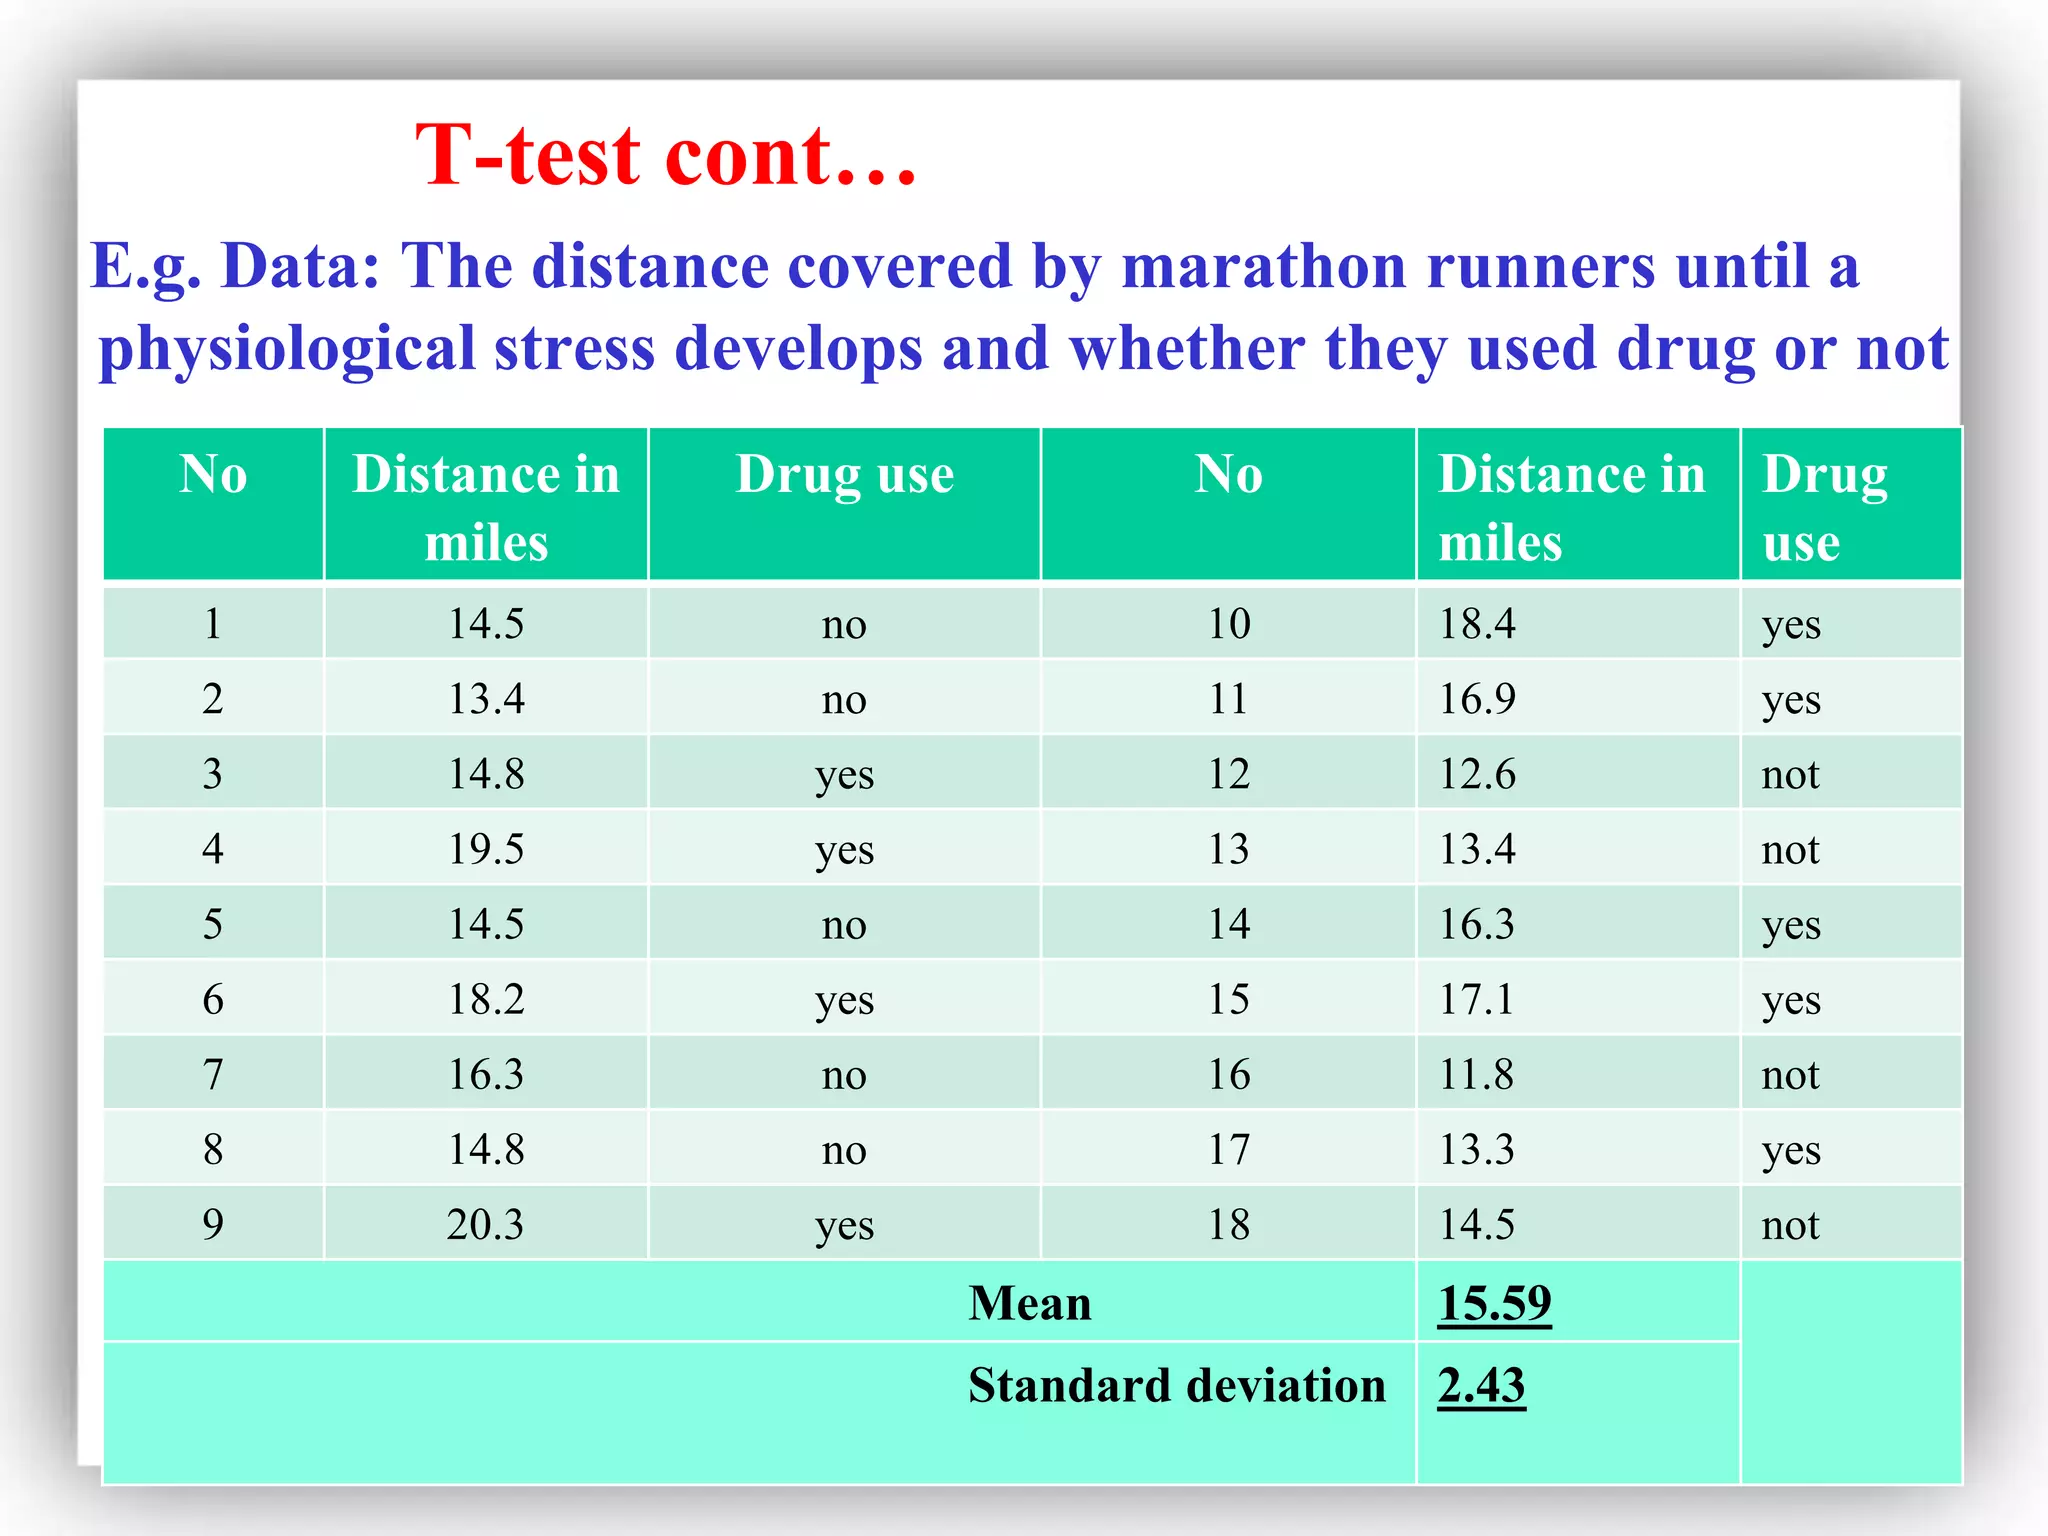Click the runner number 12 cell
This screenshot has height=1536, width=2048.
[1229, 774]
